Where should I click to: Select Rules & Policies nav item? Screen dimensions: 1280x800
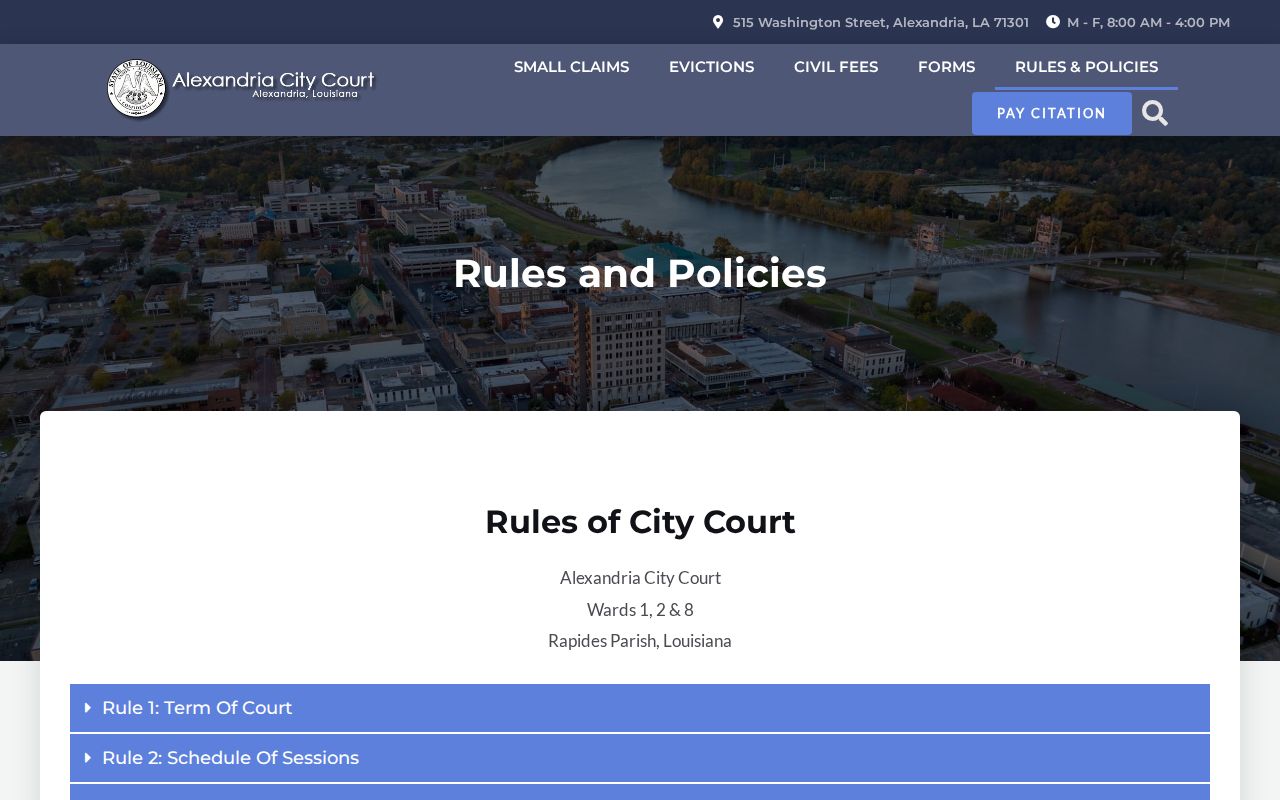1086,67
